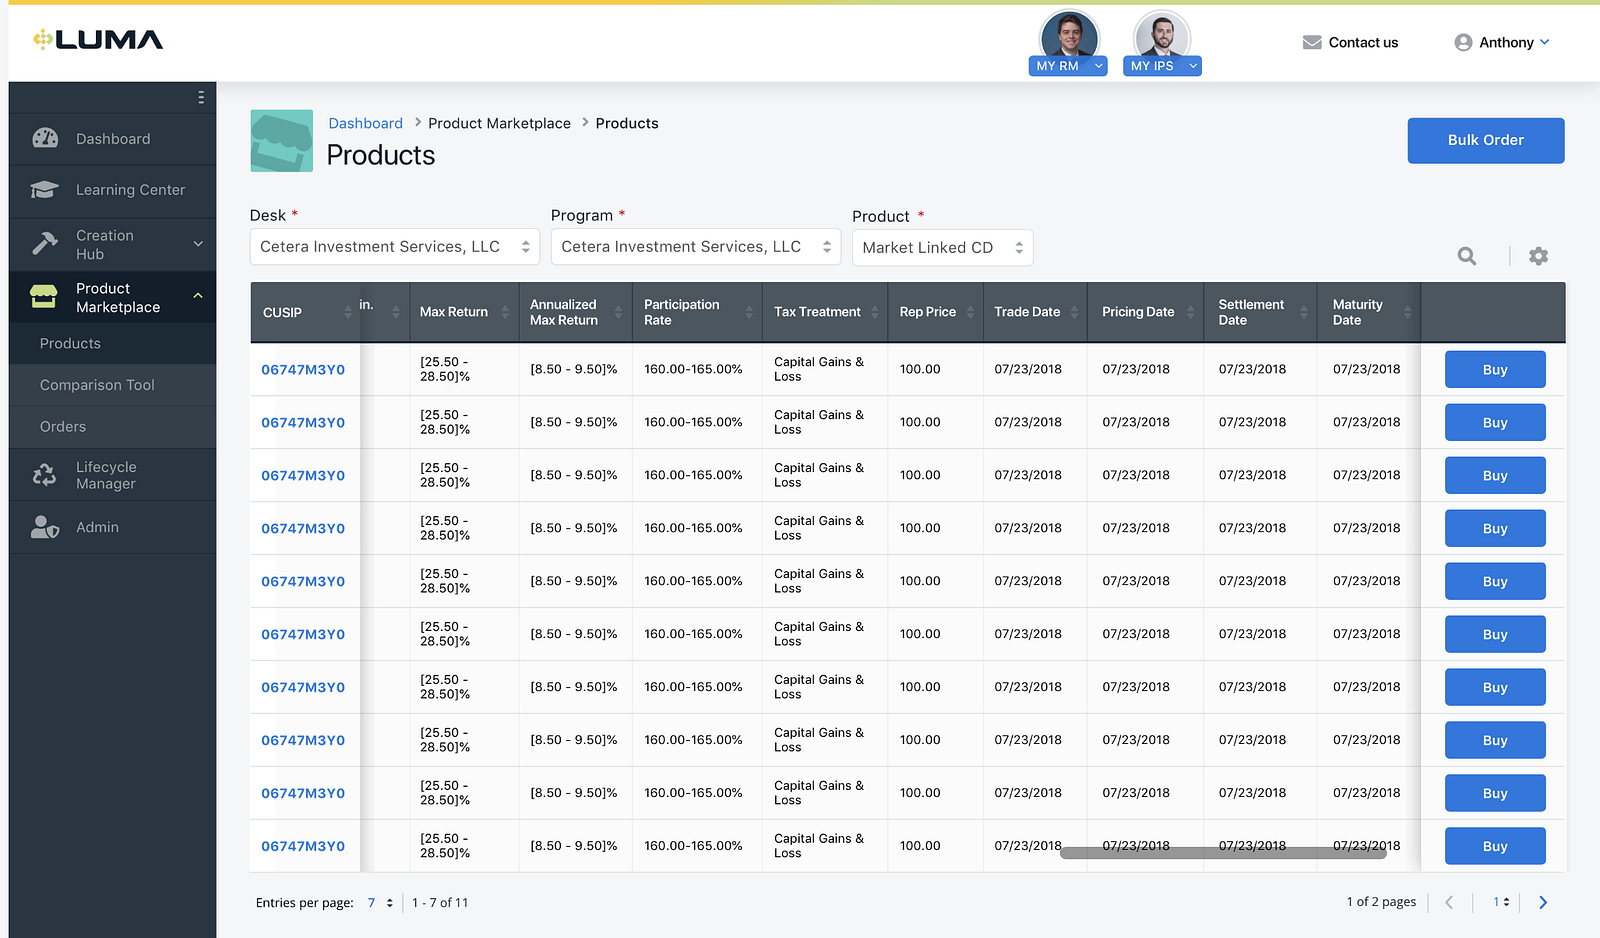This screenshot has height=938, width=1600.
Task: Click the Dashboard gauge icon in sidebar
Action: click(45, 139)
